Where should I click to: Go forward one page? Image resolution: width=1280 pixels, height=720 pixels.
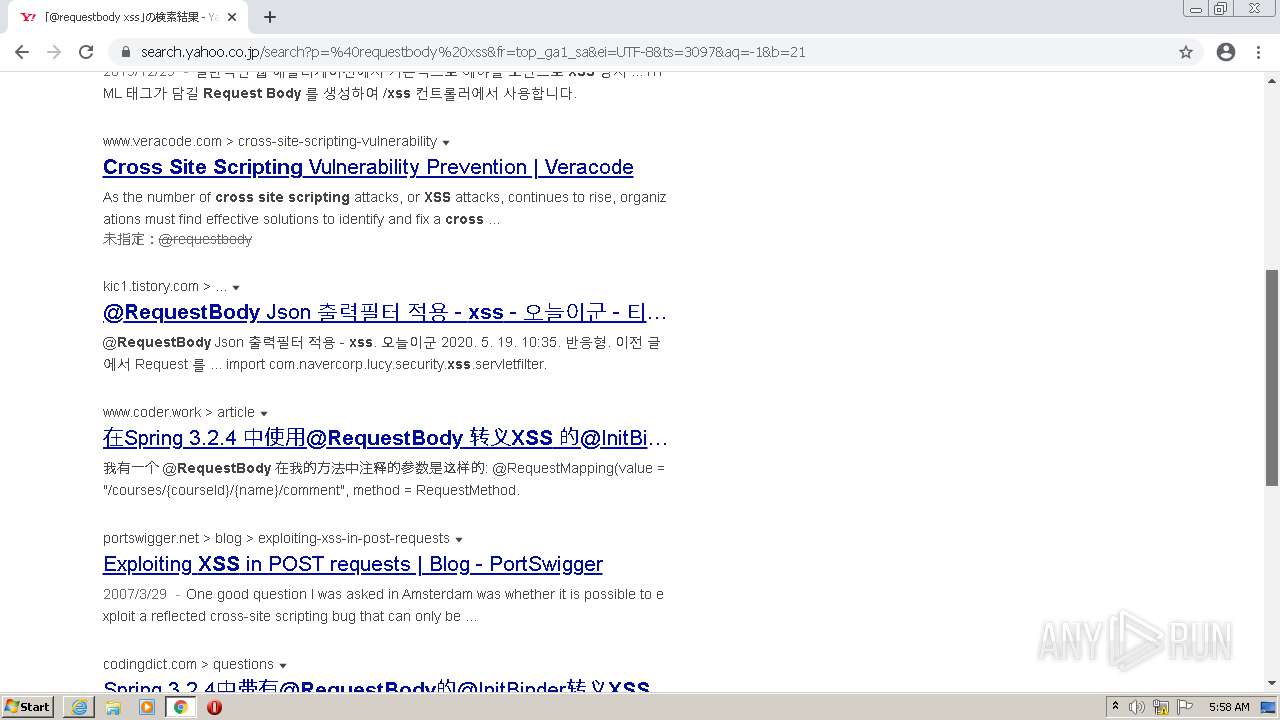(x=54, y=52)
